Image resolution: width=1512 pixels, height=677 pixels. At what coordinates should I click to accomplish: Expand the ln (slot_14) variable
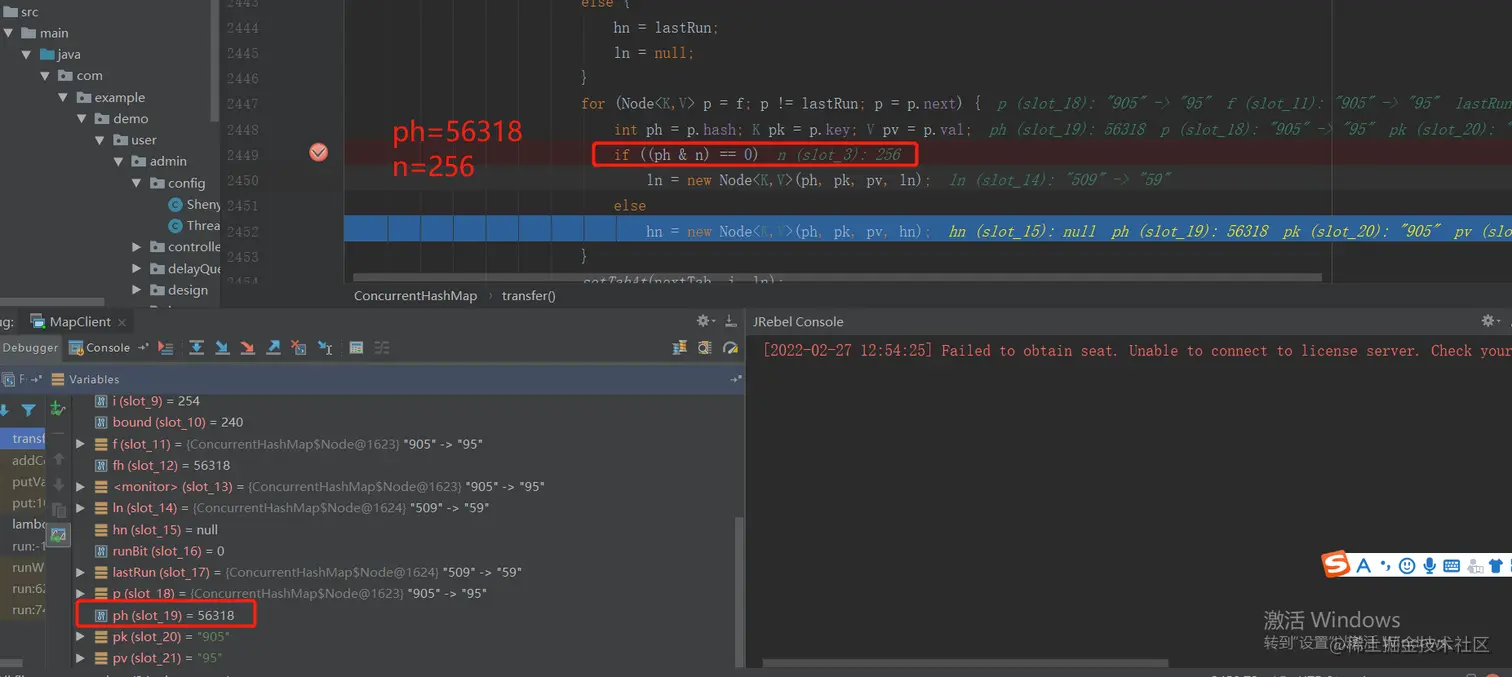pyautogui.click(x=81, y=508)
